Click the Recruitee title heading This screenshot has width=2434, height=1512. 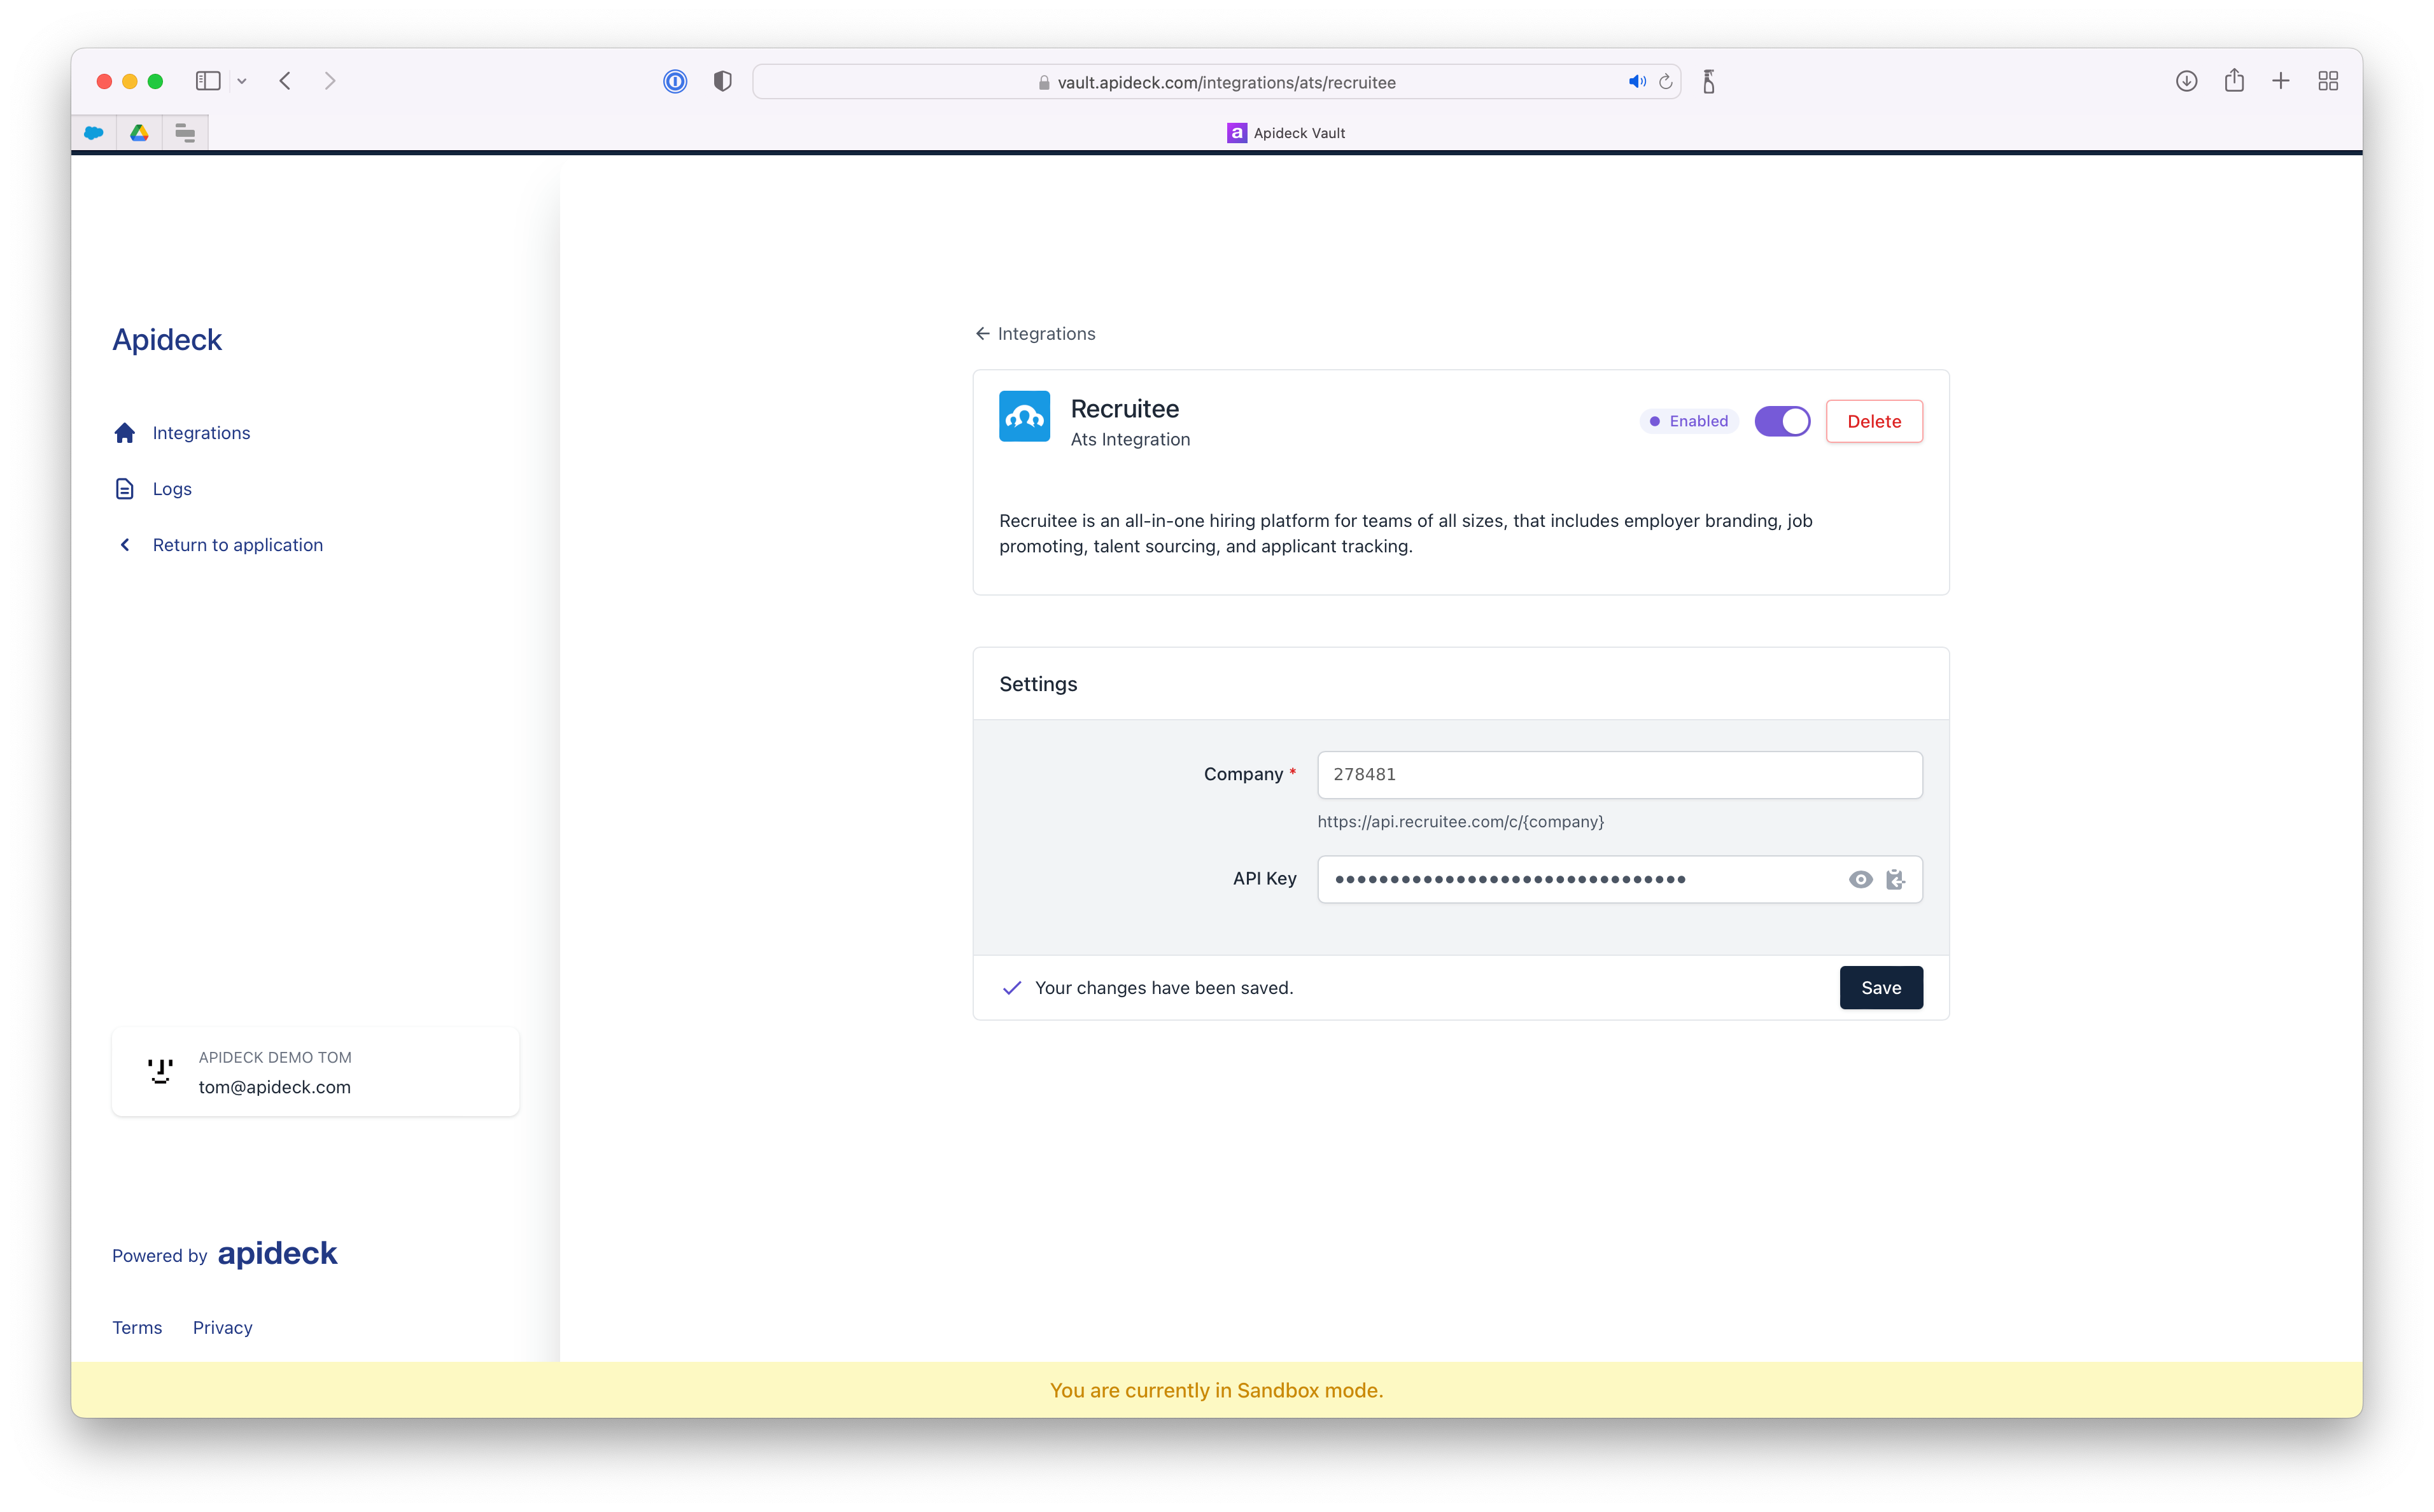[x=1124, y=409]
